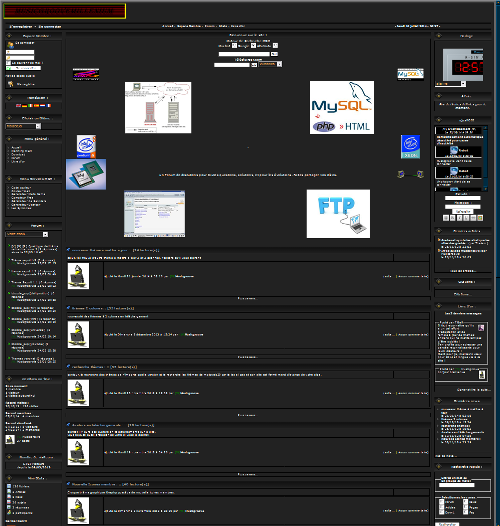The image size is (500, 526).
Task: Focus the advanced search keyword field
Action: pyautogui.click(x=457, y=485)
